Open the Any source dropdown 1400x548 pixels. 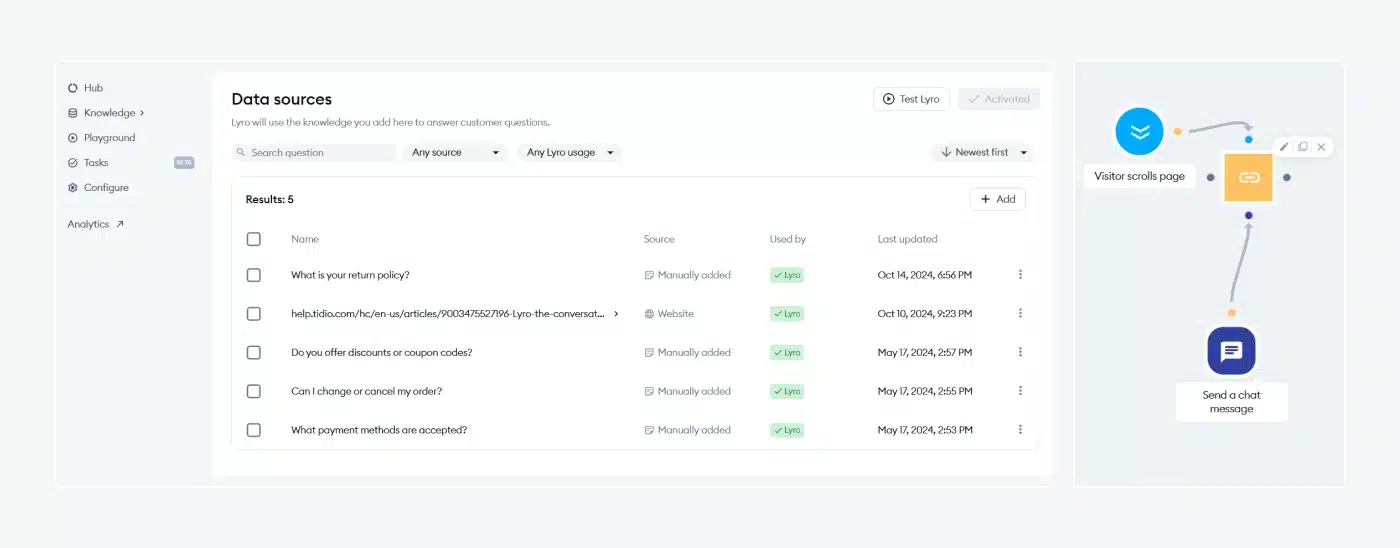pyautogui.click(x=455, y=153)
